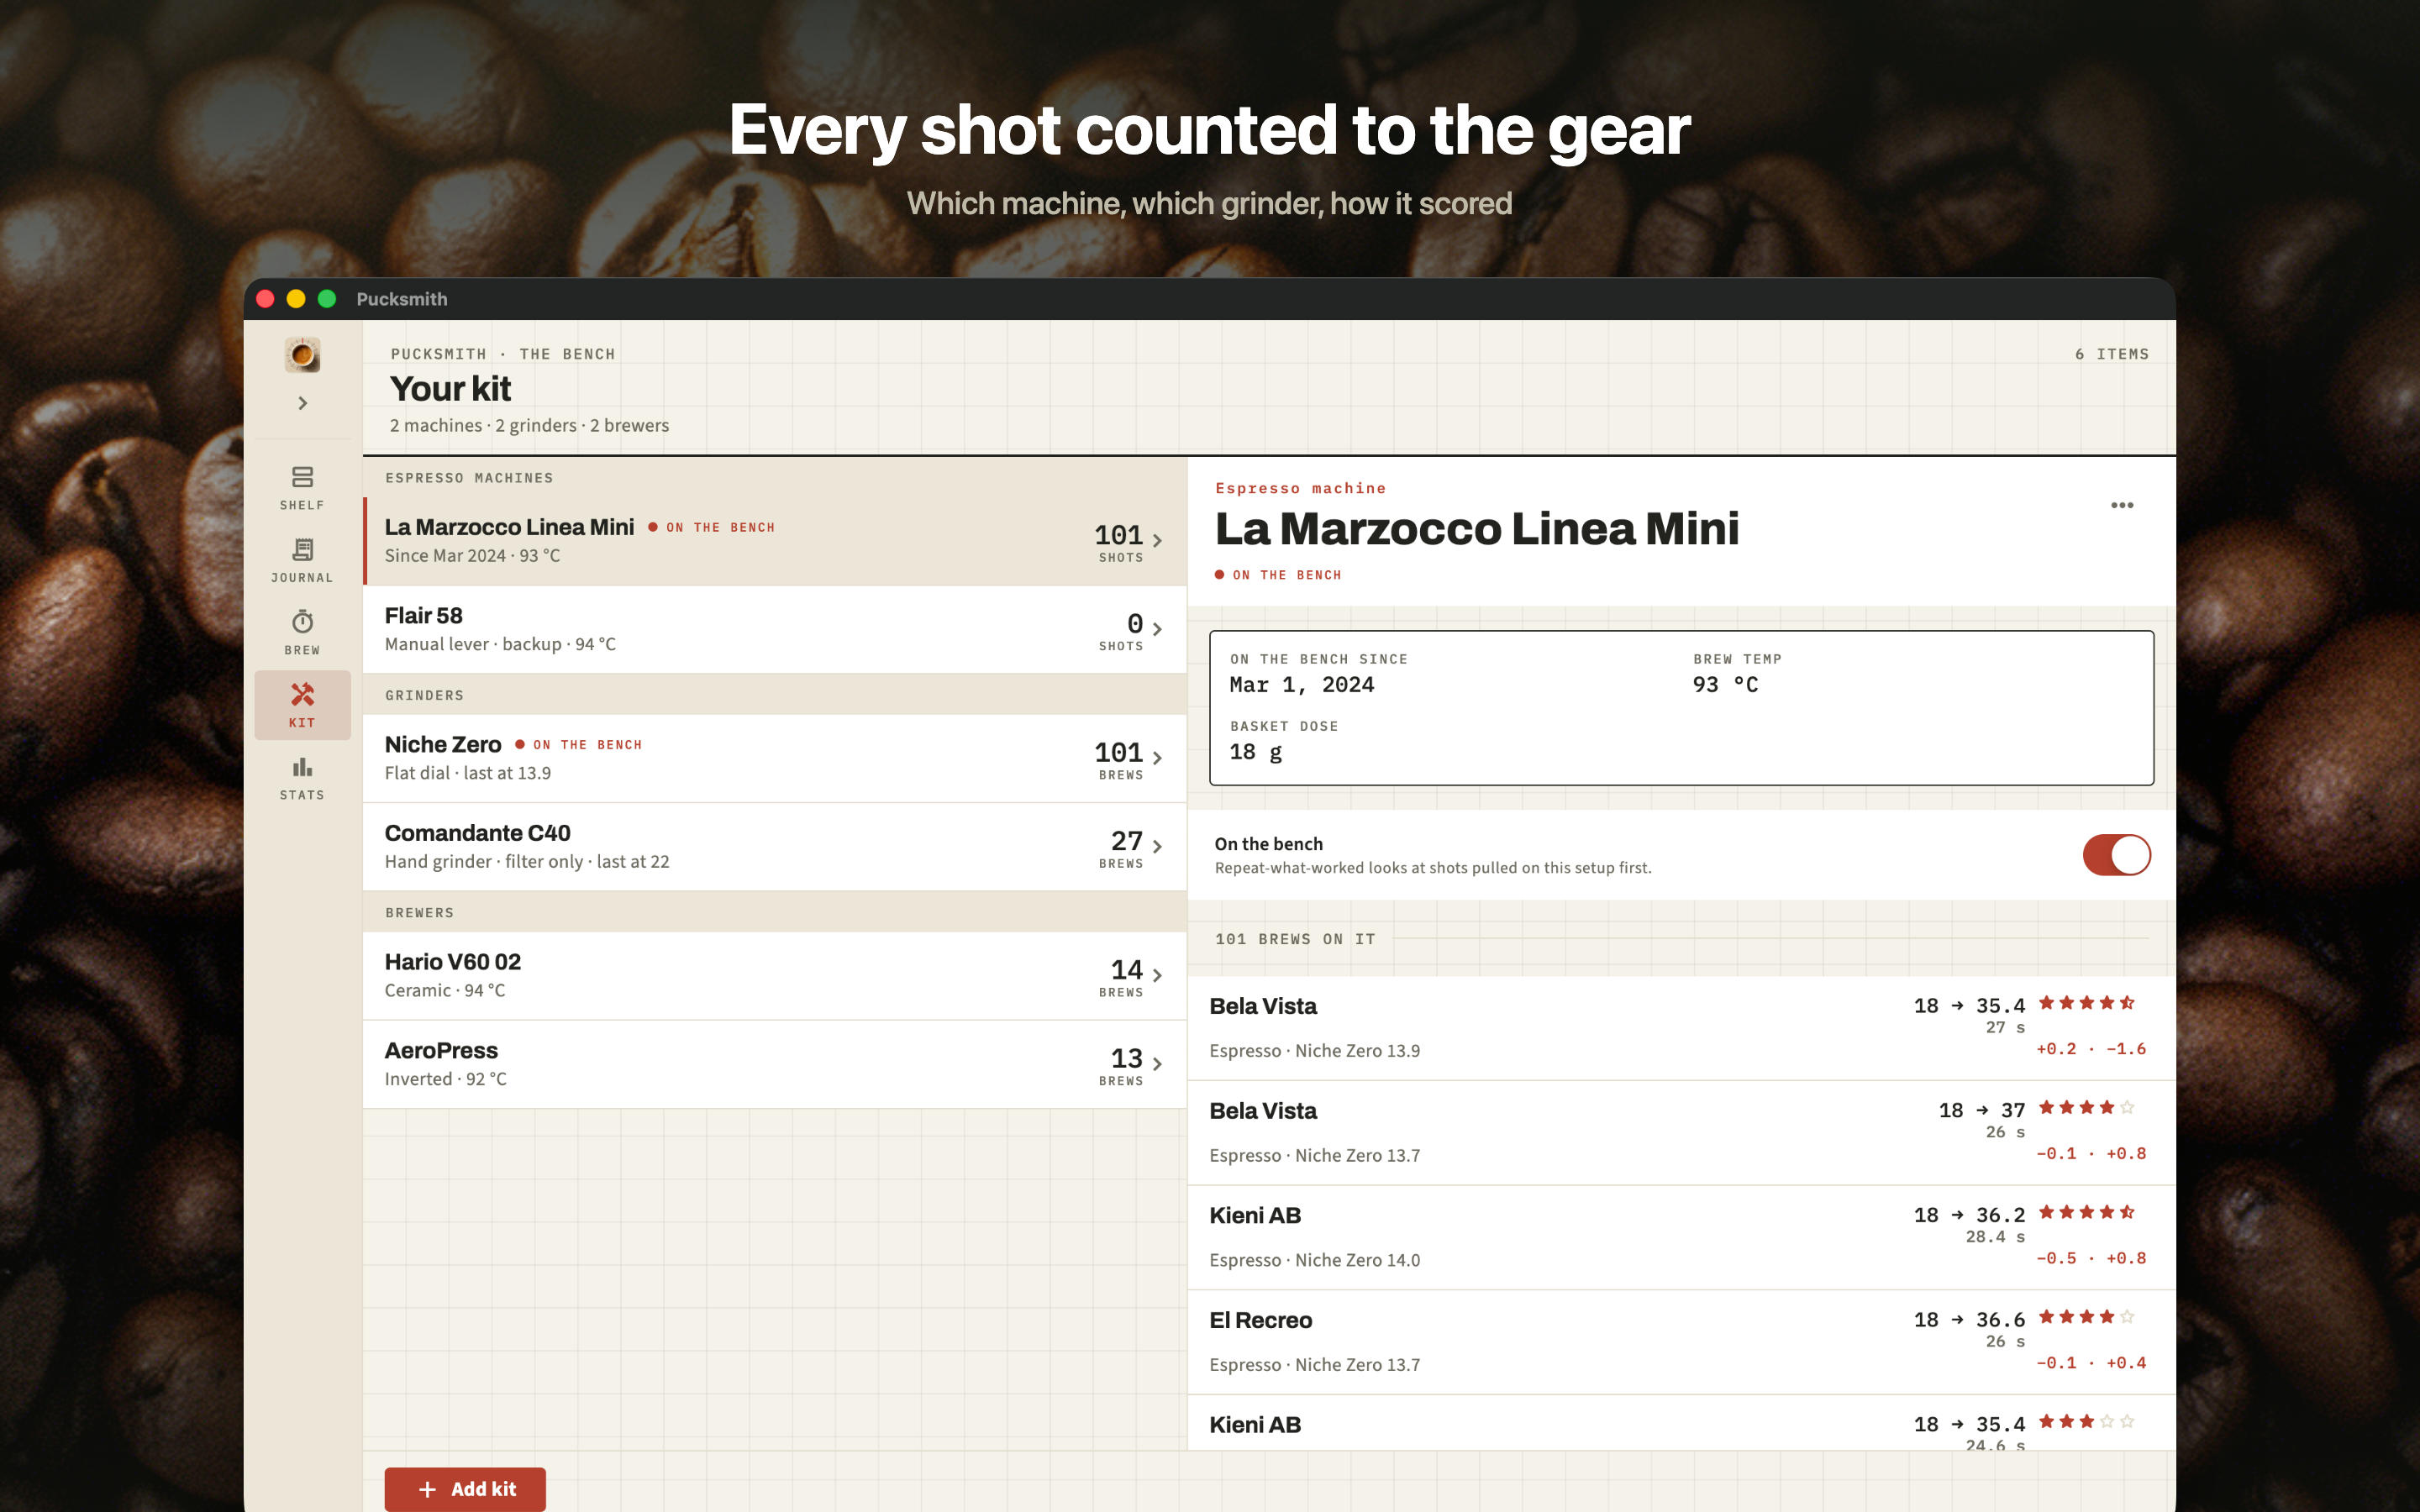The width and height of the screenshot is (2420, 1512).
Task: Open the Bela Vista brew at 37 yield
Action: coord(1681,1133)
